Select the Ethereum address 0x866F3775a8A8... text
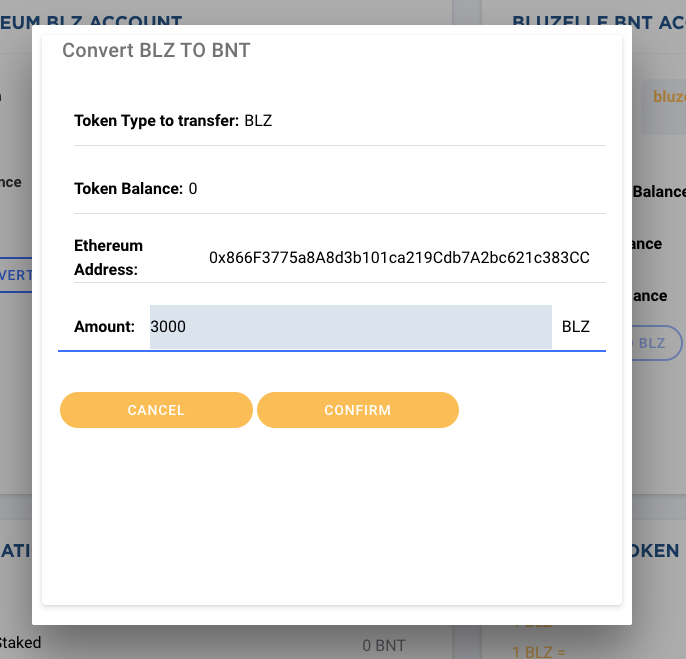Screen dimensions: 686x659 [x=399, y=258]
